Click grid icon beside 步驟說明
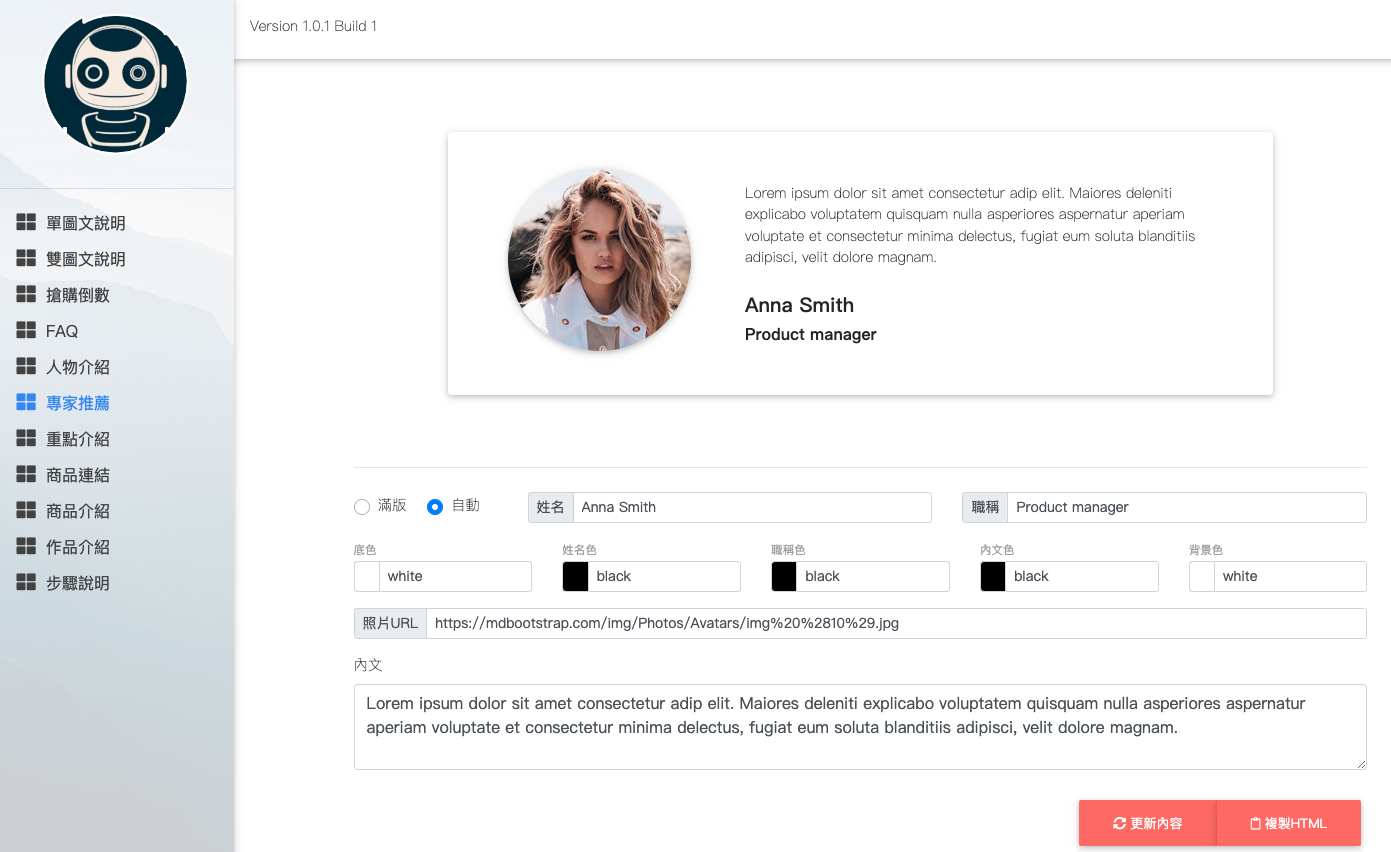 pyautogui.click(x=26, y=582)
